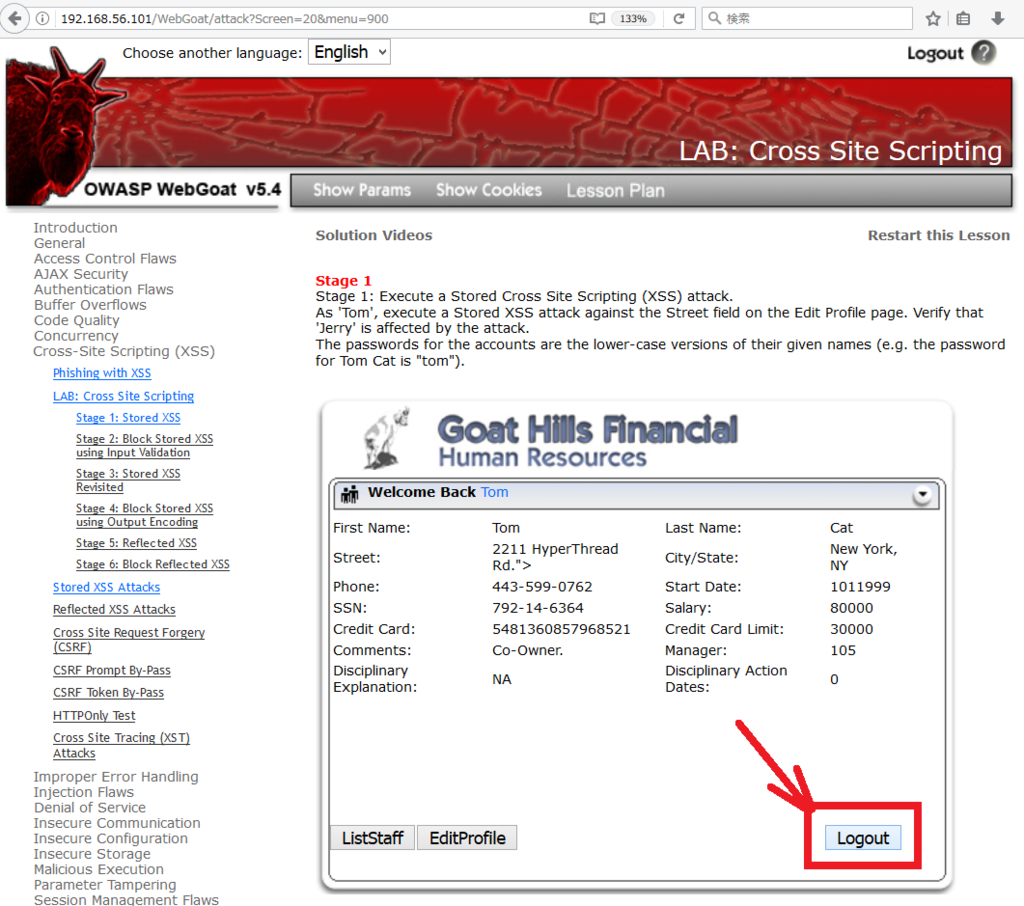Open the language selection dropdown
This screenshot has width=1024, height=906.
point(349,52)
